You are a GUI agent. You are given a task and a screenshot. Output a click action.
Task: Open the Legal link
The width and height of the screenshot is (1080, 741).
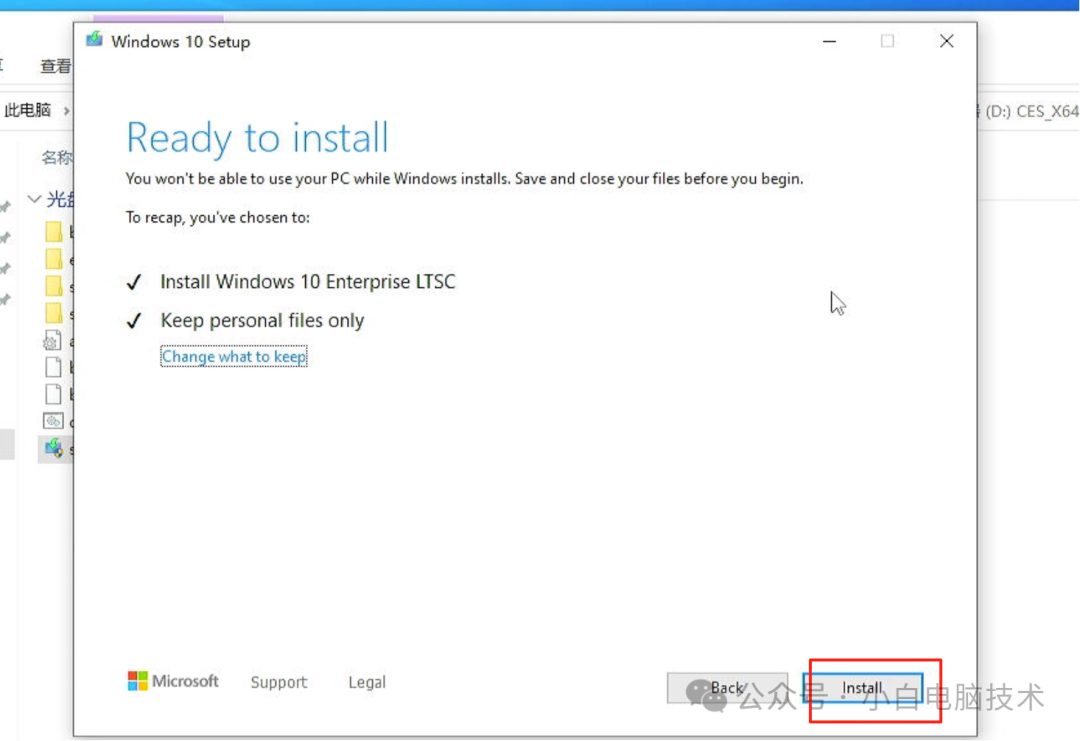[x=367, y=682]
